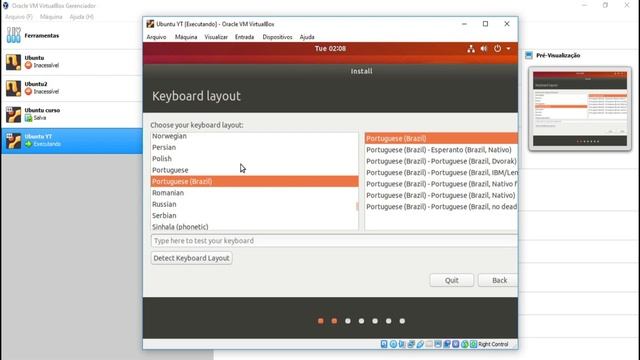Viewport: 640px width, 360px height.
Task: Minimize the Ubuntu YT VirtualBox window
Action: (x=464, y=24)
